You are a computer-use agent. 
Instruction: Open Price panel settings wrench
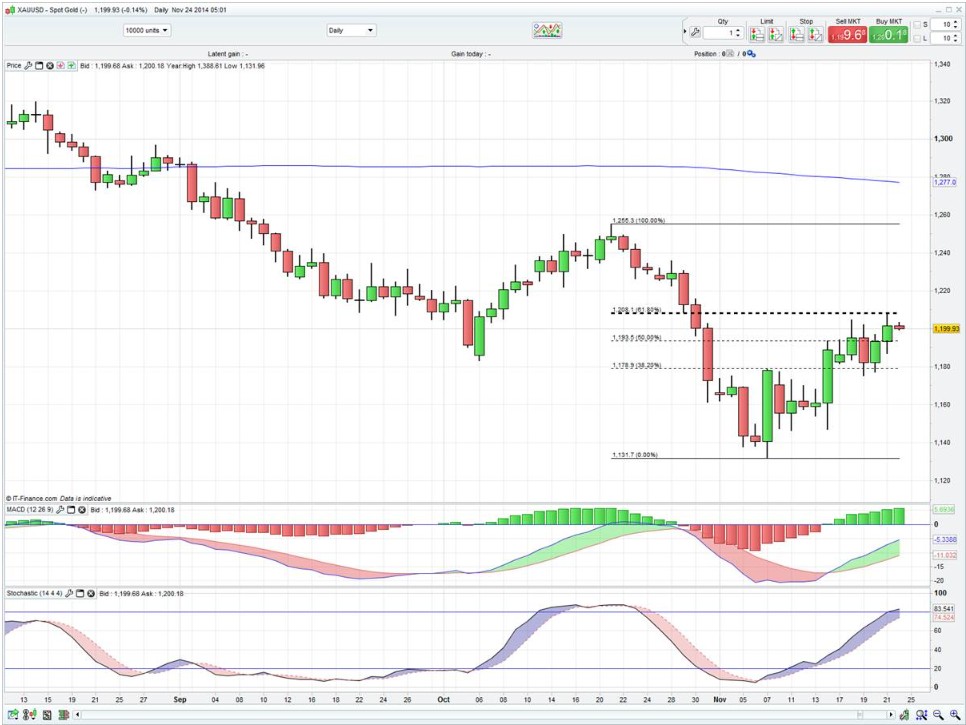click(x=29, y=66)
